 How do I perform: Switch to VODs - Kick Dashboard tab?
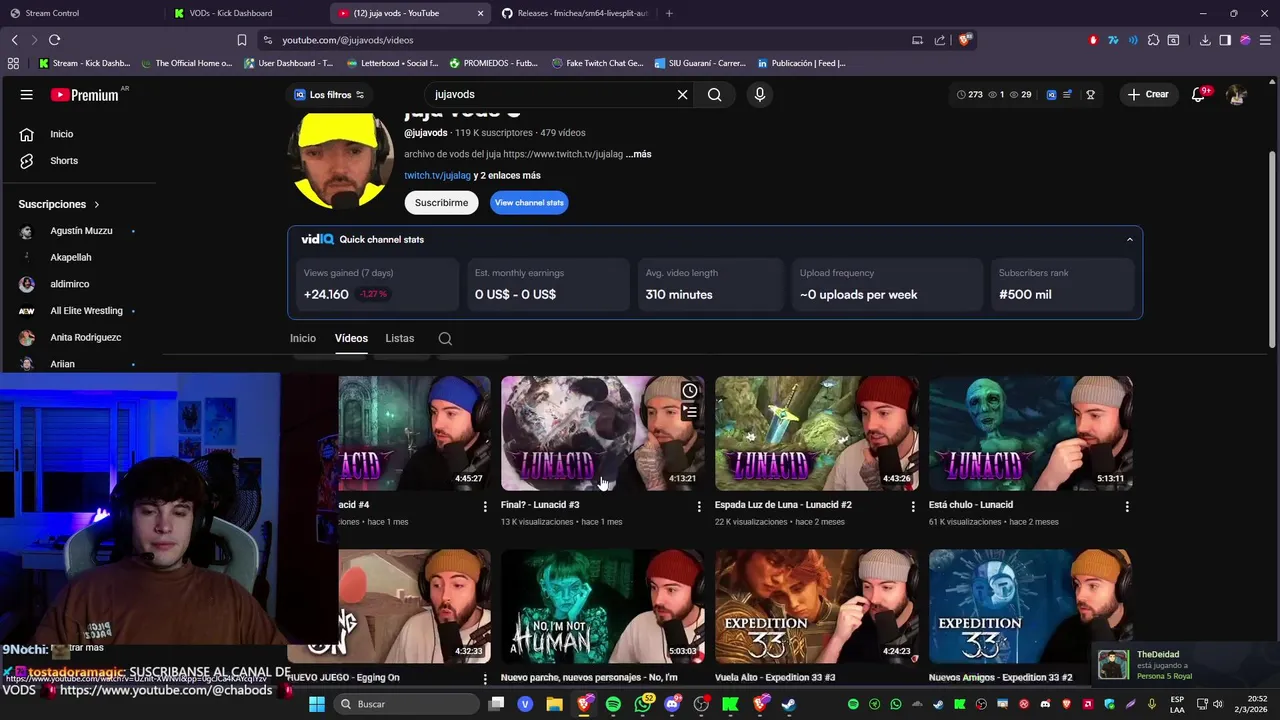(x=245, y=13)
